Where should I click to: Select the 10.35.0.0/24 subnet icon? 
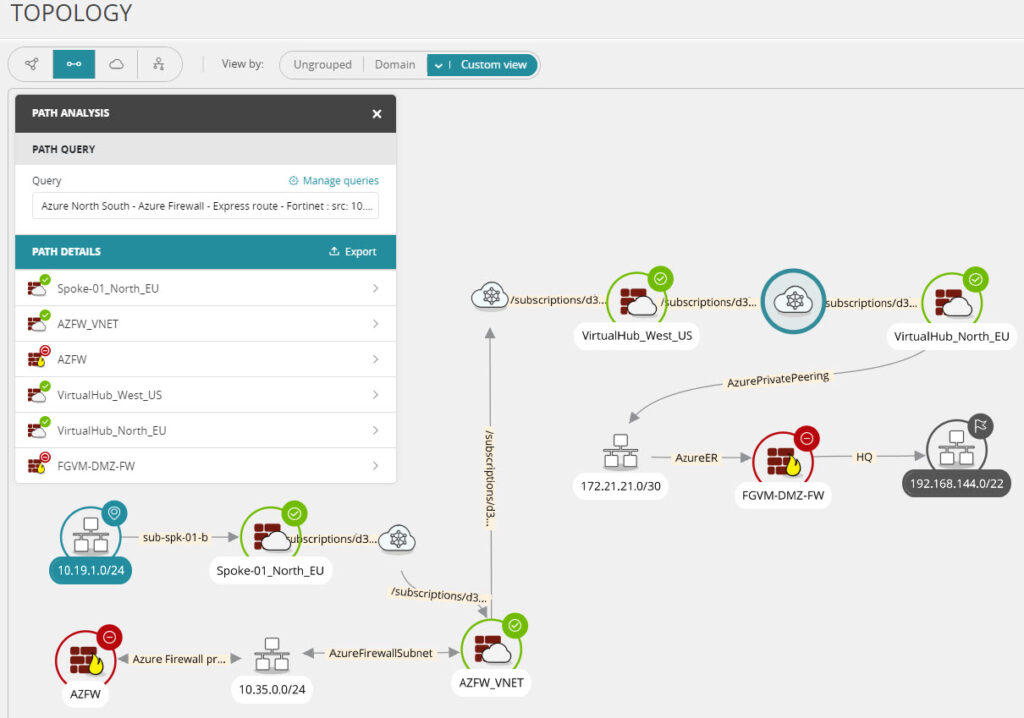[272, 658]
